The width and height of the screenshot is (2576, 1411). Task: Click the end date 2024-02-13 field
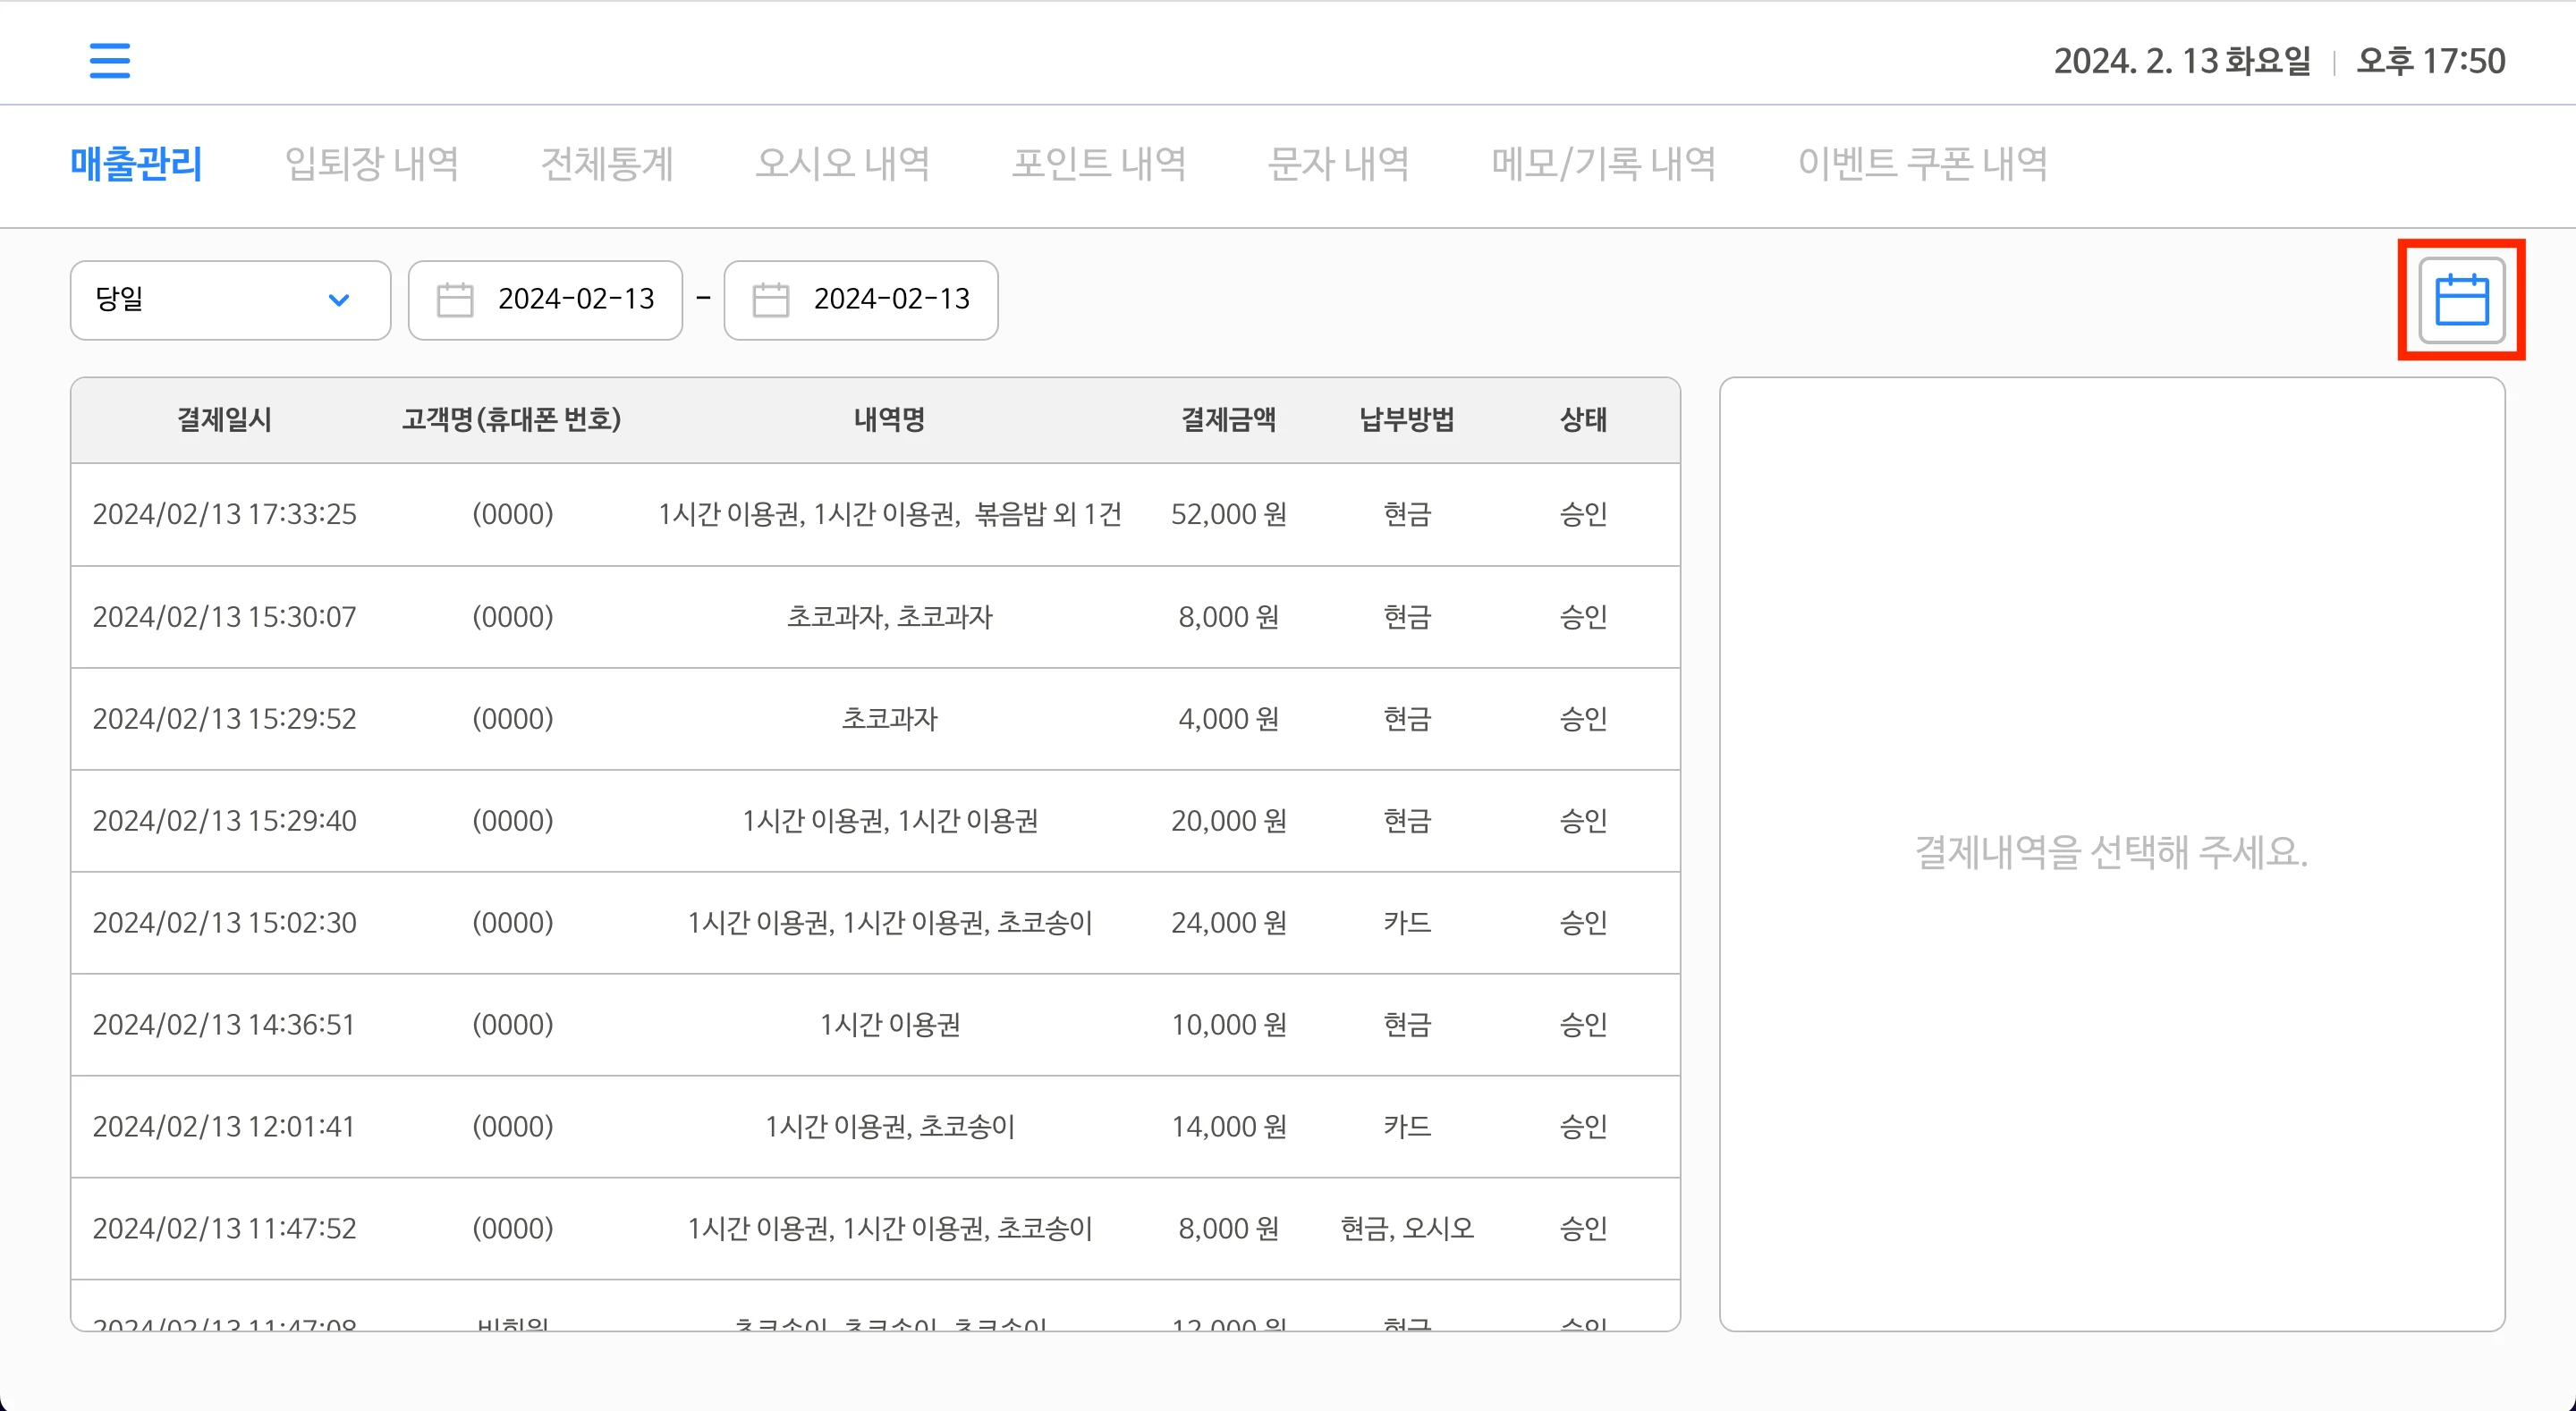coord(861,300)
